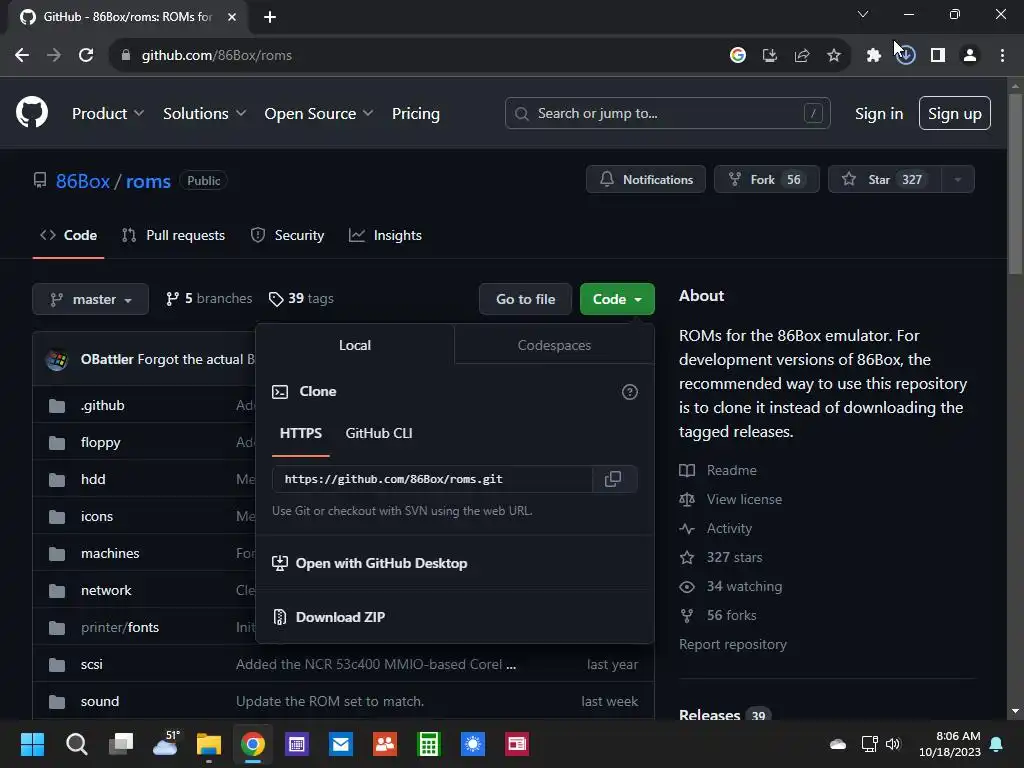
Task: Click the Sign up button
Action: coord(954,114)
